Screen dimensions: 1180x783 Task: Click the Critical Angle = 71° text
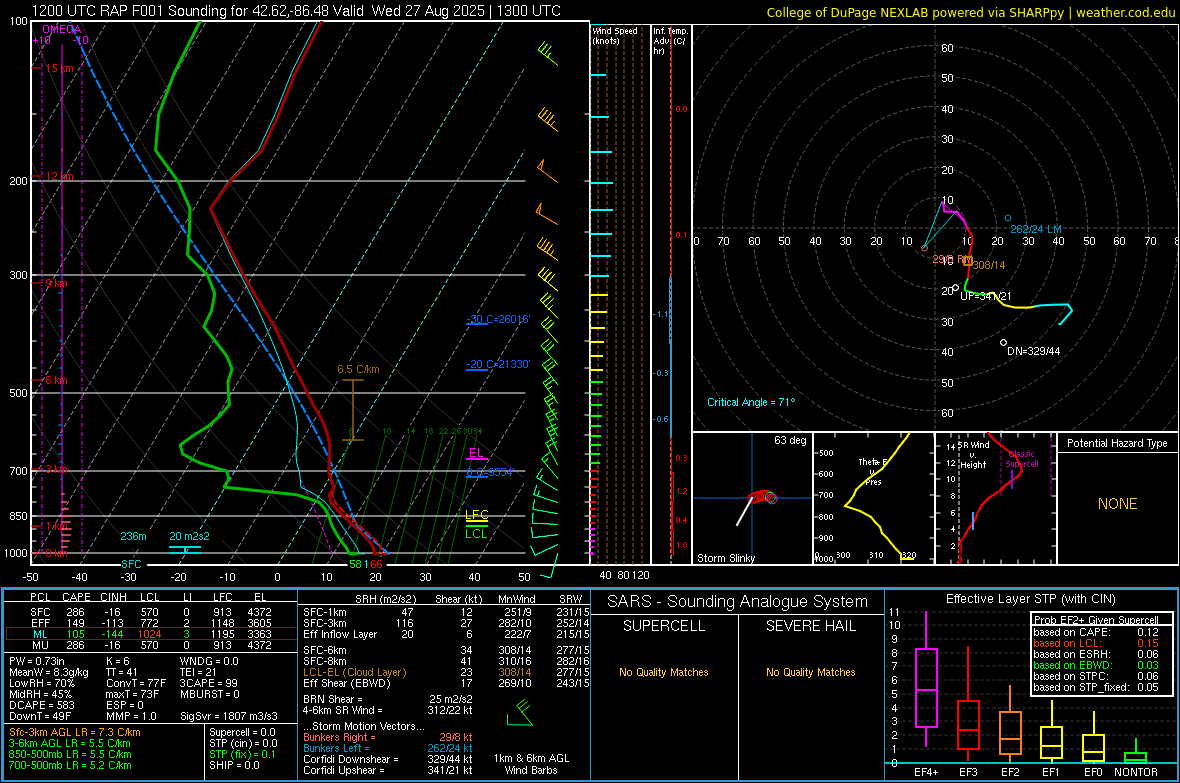coord(751,402)
